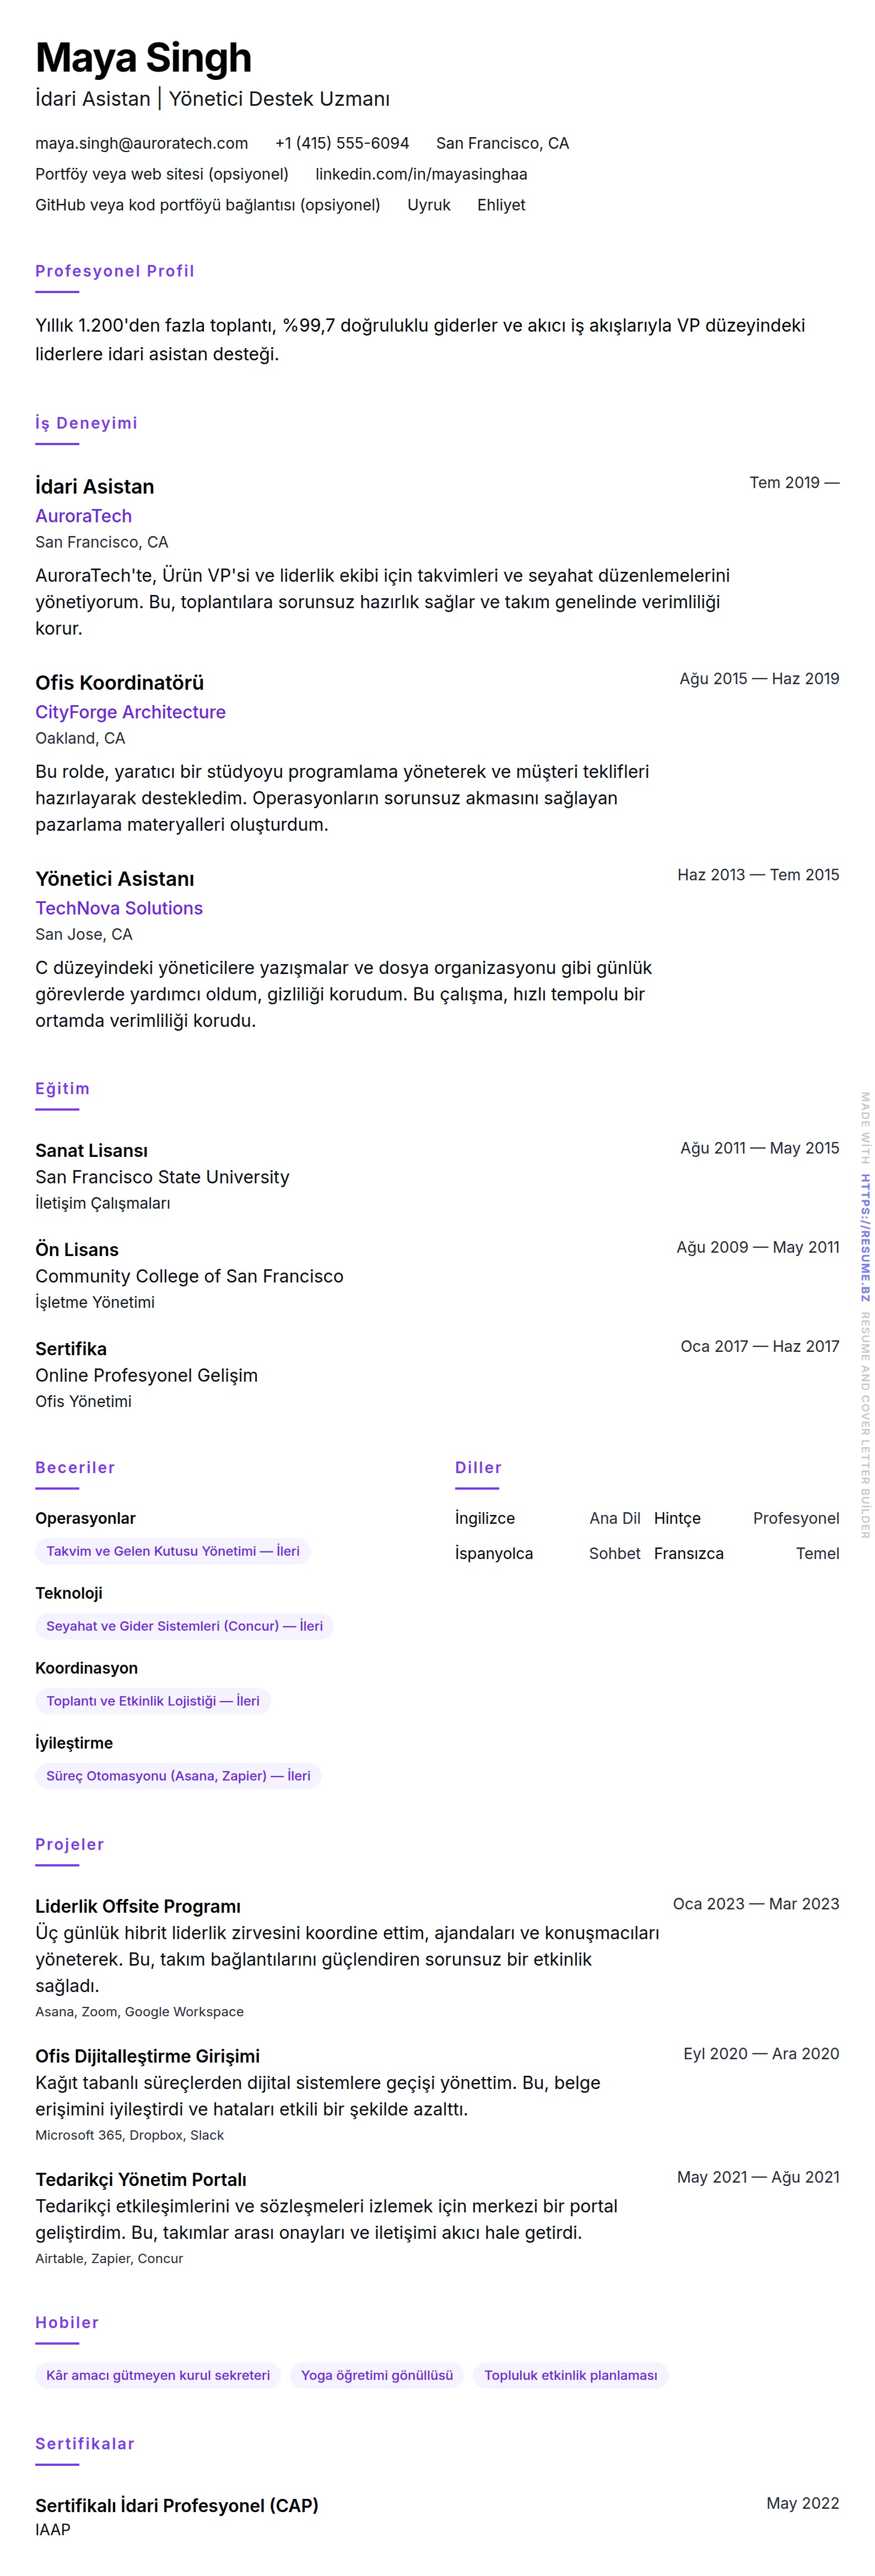The image size is (875, 2576).
Task: Click the Takvim ve Gelen Kutusu Yönetimi skill tag
Action: tap(172, 1551)
